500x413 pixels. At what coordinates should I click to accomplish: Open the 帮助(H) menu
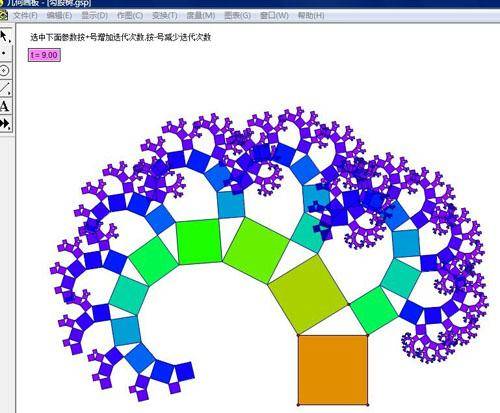tap(311, 16)
